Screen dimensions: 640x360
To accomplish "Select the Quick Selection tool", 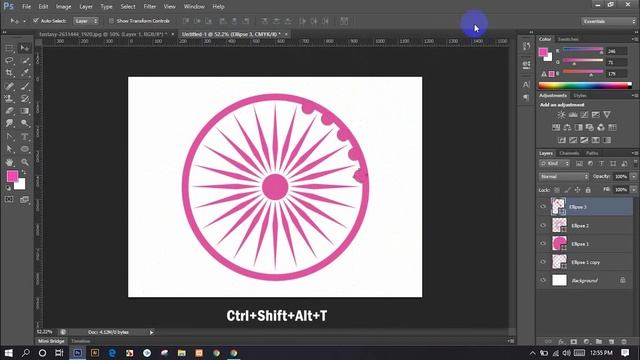I will [x=25, y=61].
